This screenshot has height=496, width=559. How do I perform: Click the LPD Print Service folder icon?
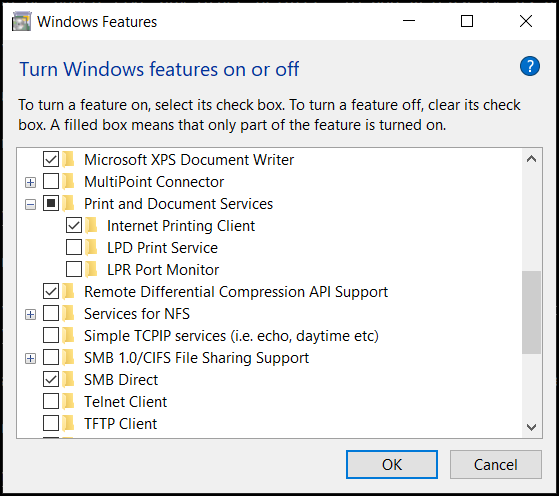91,247
